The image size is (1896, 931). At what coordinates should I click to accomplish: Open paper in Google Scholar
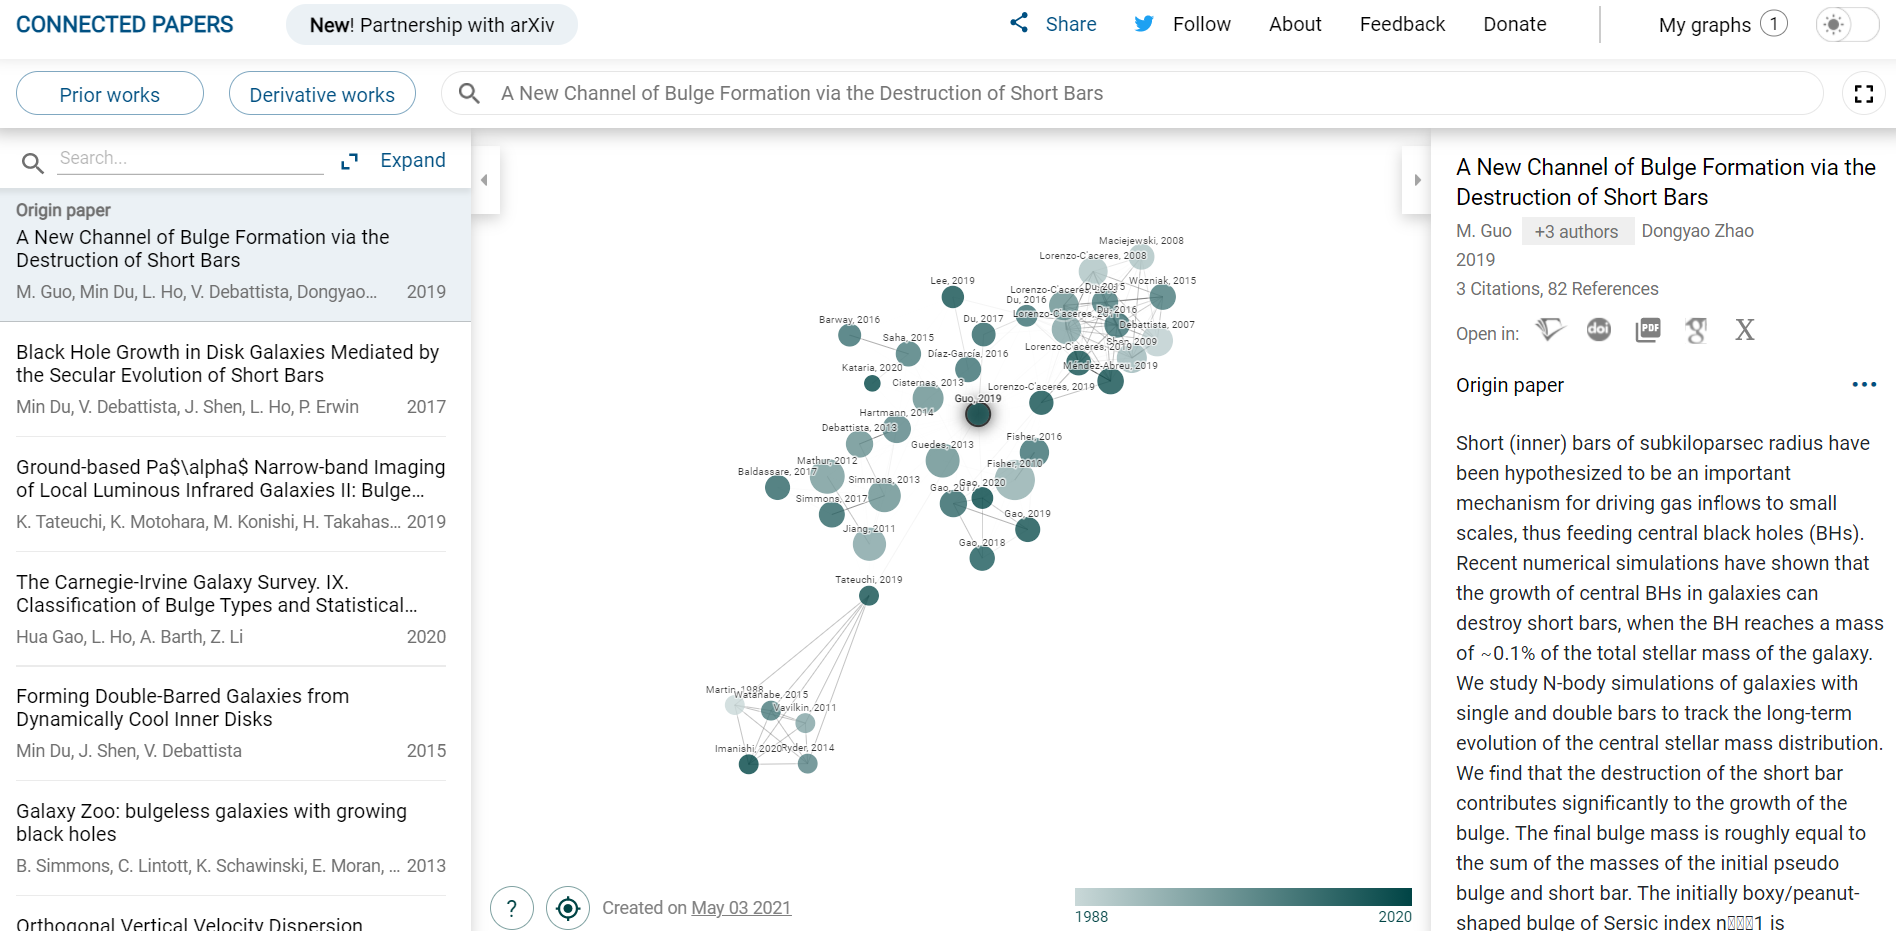[1696, 330]
